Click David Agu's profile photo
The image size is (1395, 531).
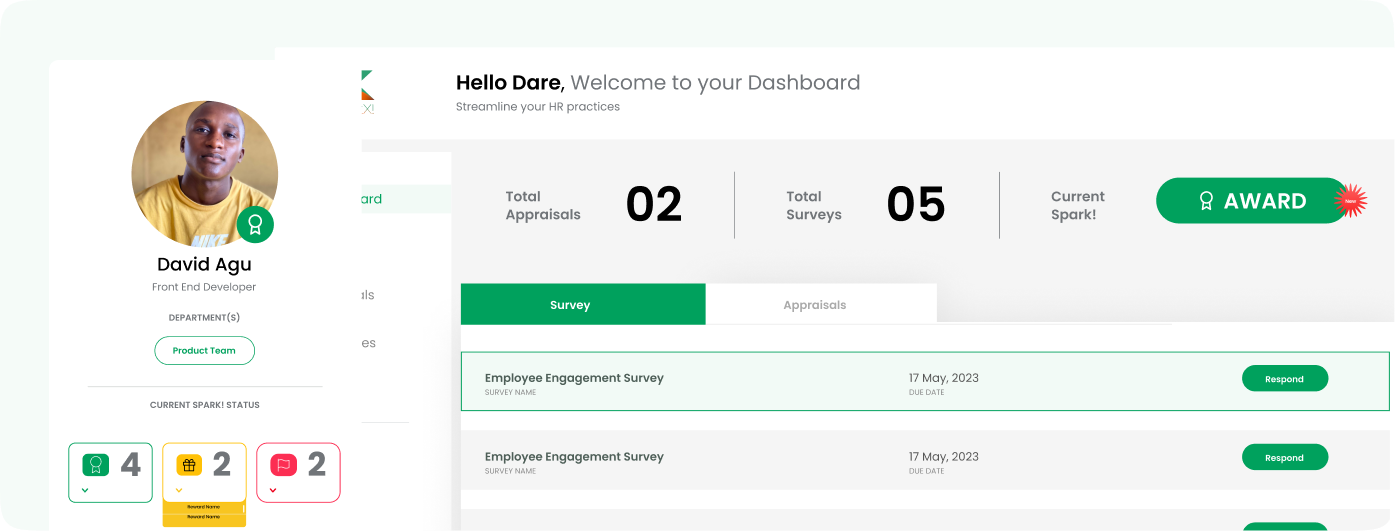point(204,173)
